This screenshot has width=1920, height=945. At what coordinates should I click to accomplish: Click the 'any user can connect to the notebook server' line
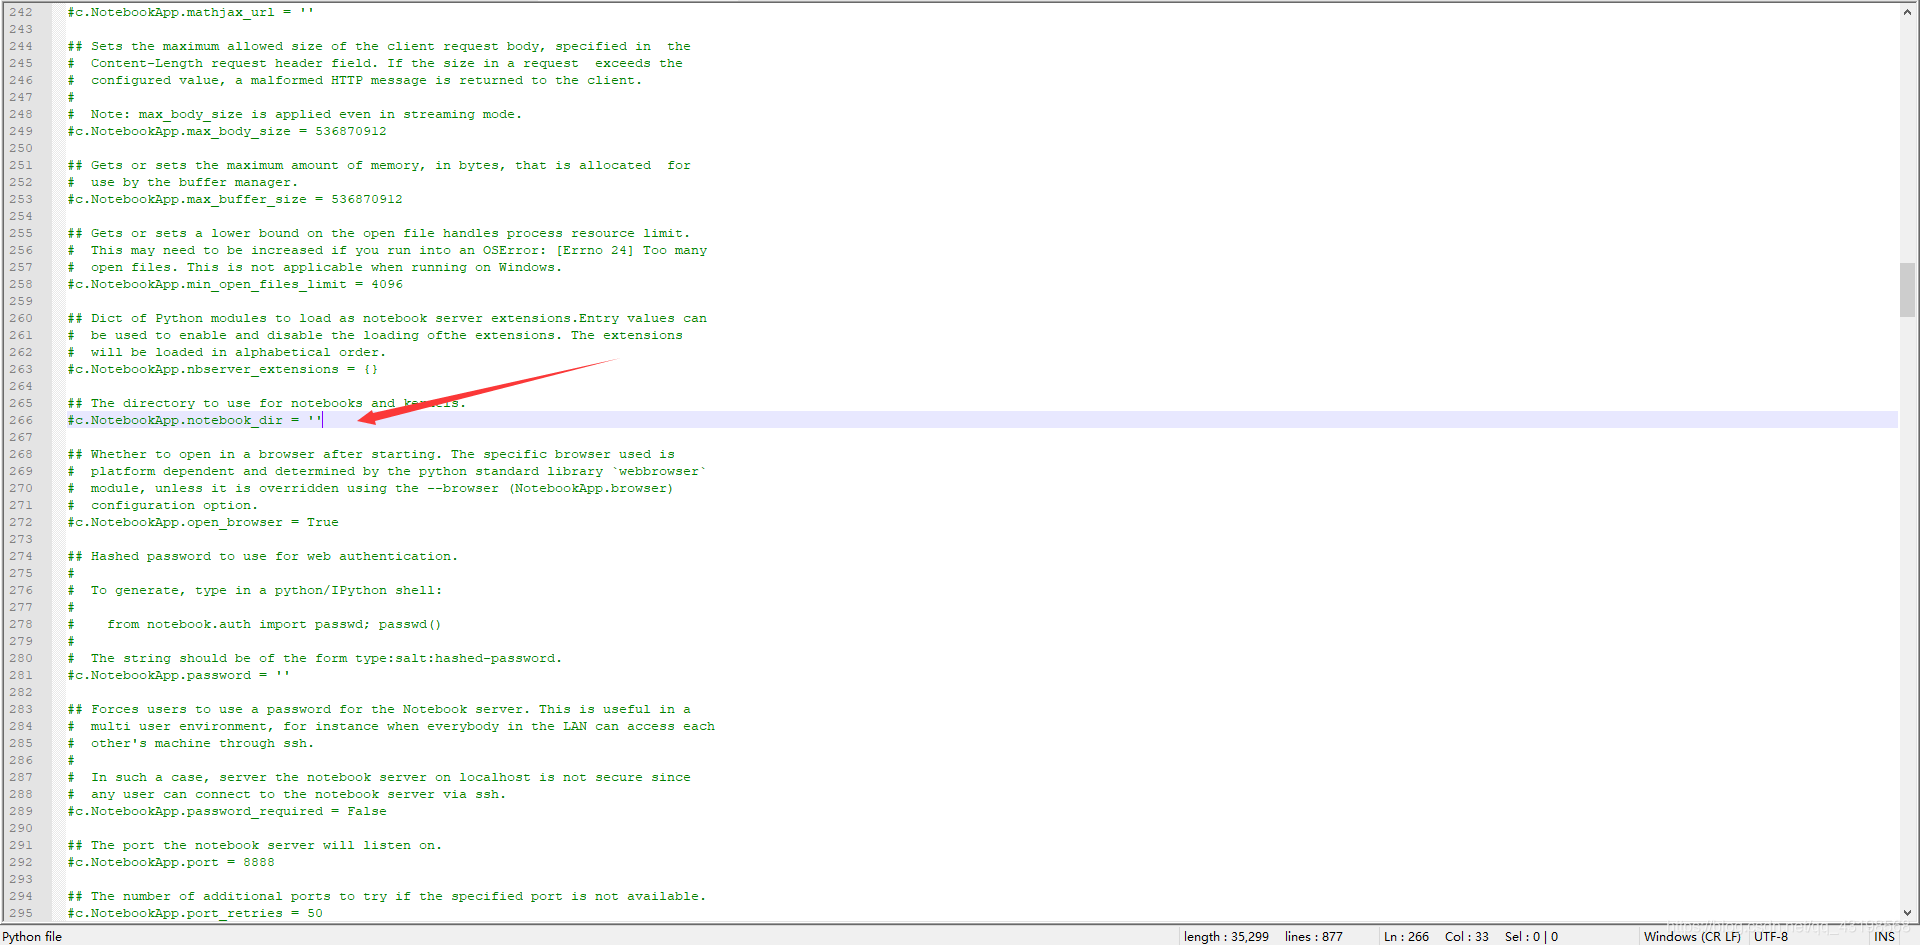[287, 794]
